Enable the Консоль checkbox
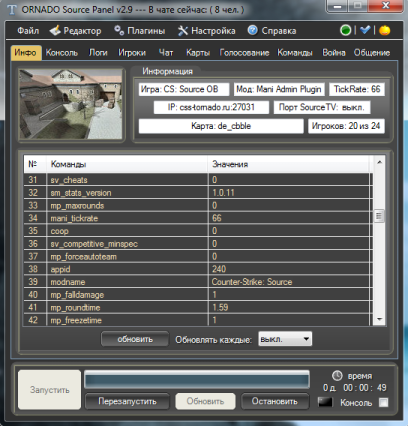408x426 pixels. (383, 403)
